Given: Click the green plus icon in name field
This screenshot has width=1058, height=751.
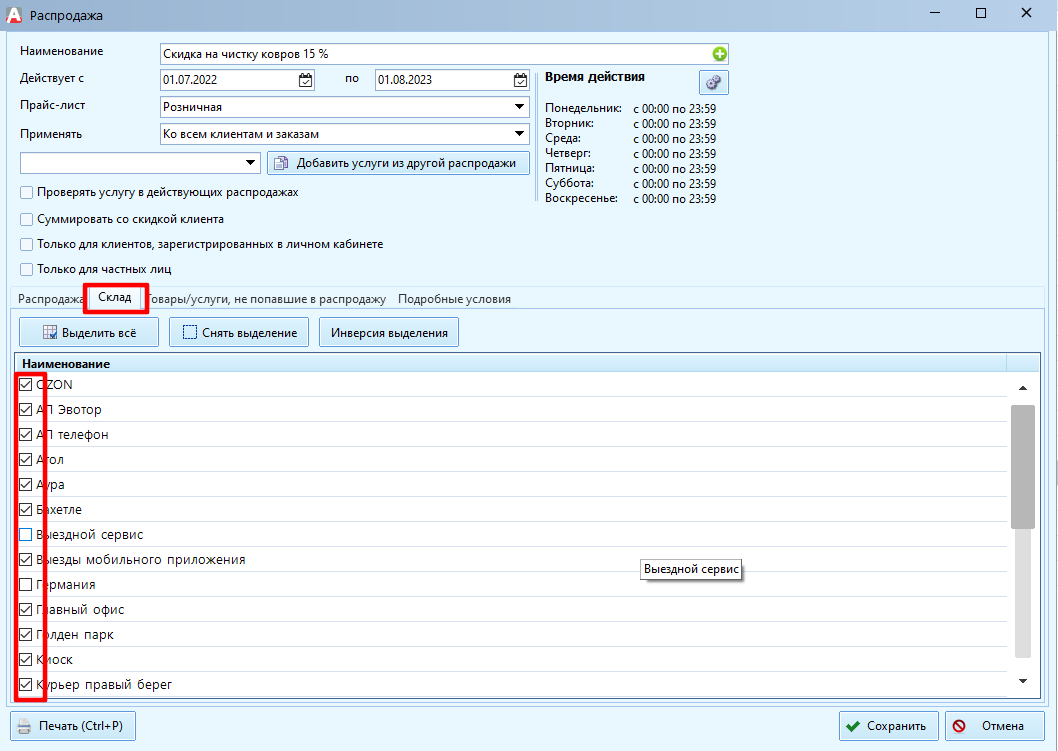Looking at the screenshot, I should pyautogui.click(x=719, y=54).
